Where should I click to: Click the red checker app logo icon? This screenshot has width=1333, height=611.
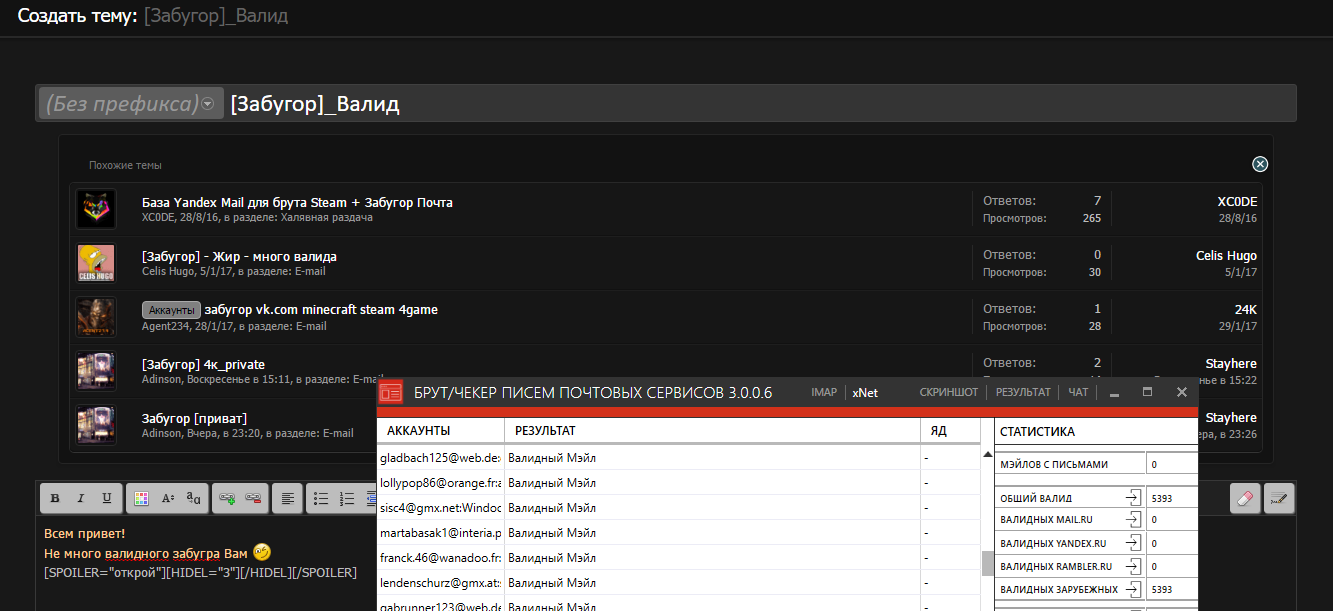coord(391,393)
